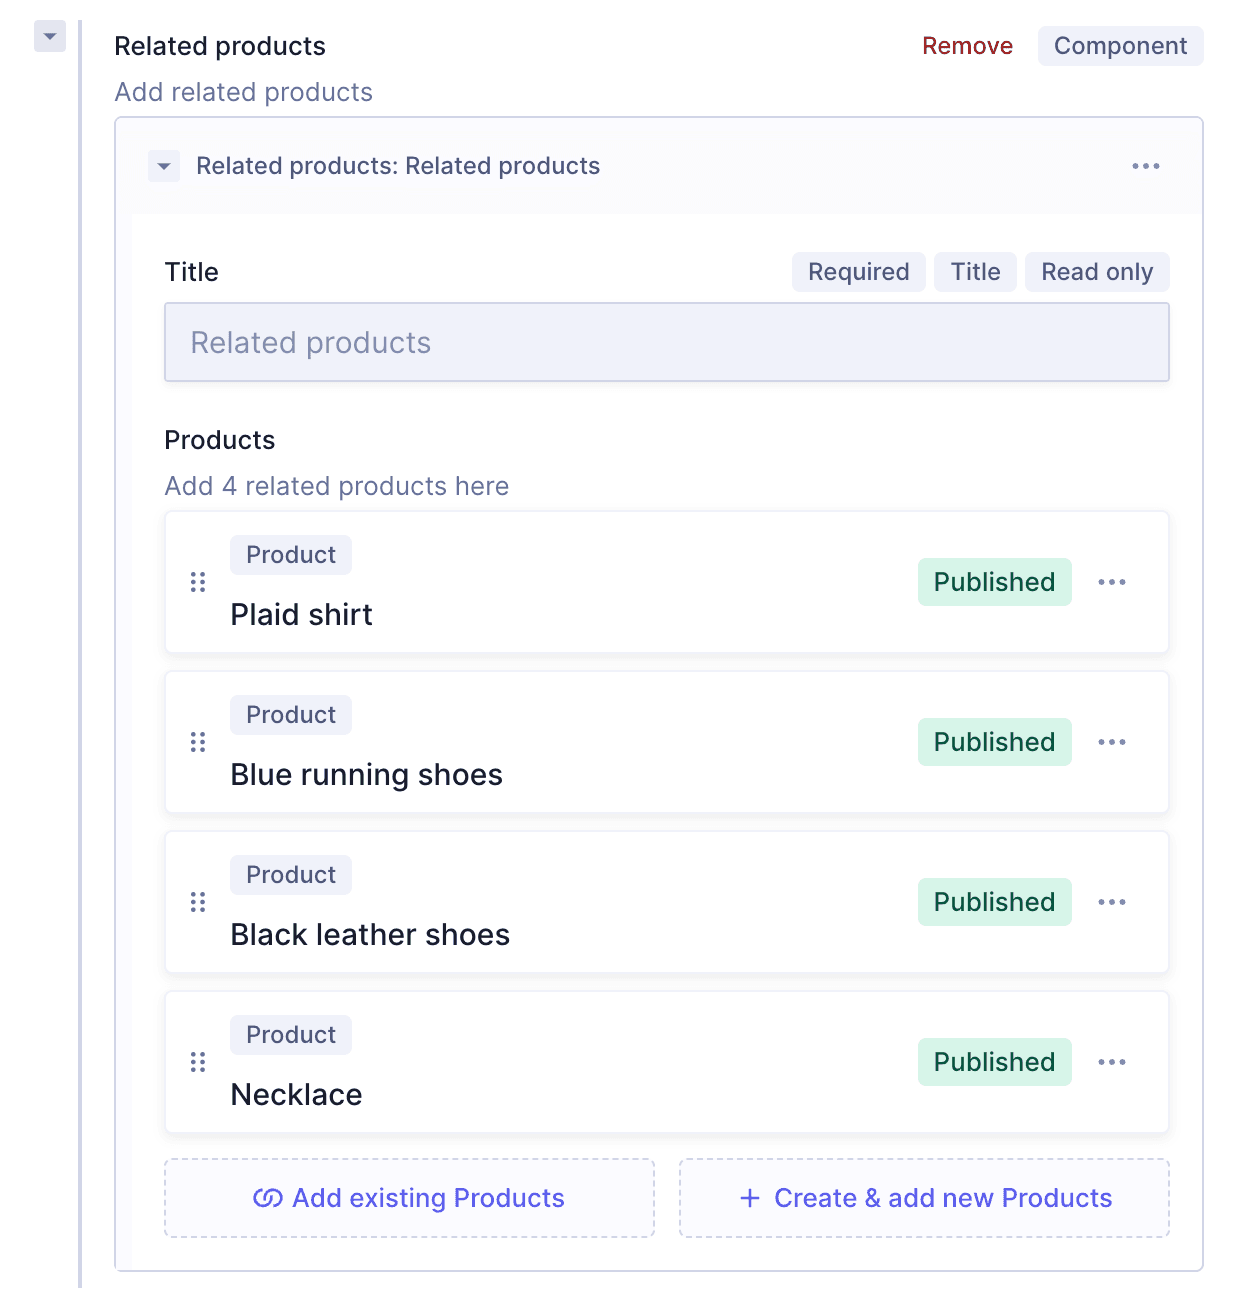Collapse the outer Related products section
Viewport: 1238px width, 1296px height.
[x=50, y=36]
